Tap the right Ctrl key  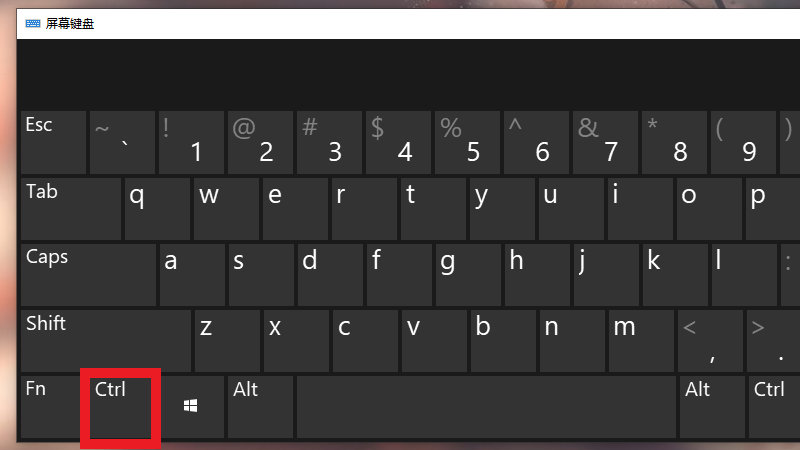tap(773, 407)
